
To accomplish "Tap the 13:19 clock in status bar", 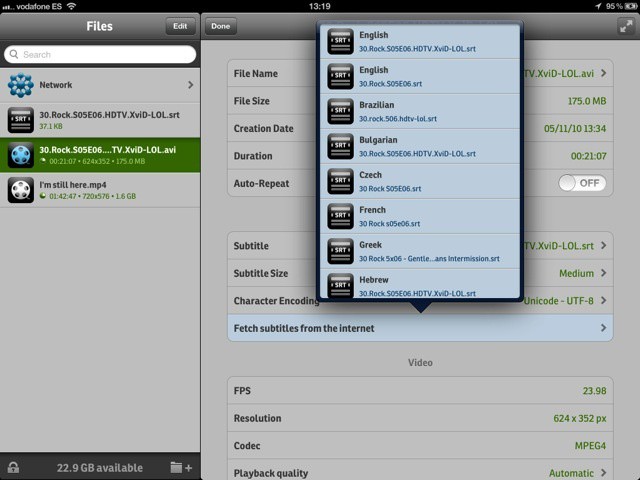I will tap(320, 6).
